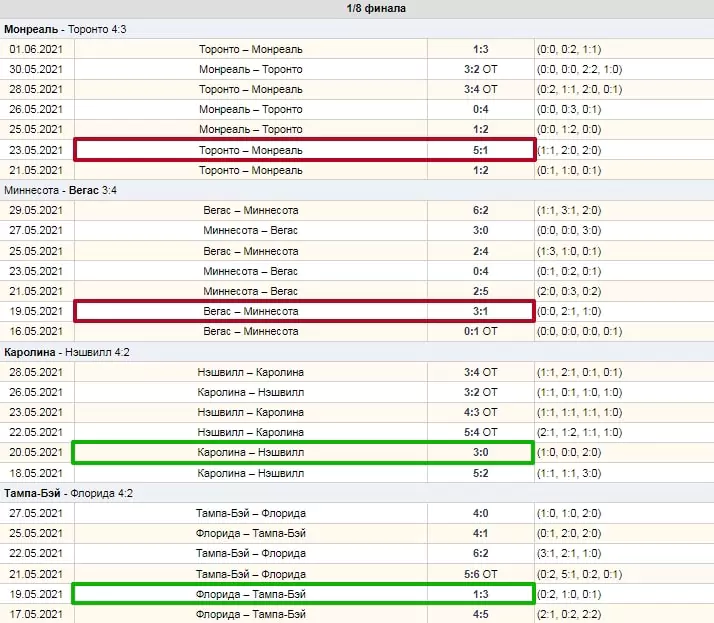714x623 pixels.
Task: Click the 6:2 score of Вегас – Миннесота
Action: (480, 210)
